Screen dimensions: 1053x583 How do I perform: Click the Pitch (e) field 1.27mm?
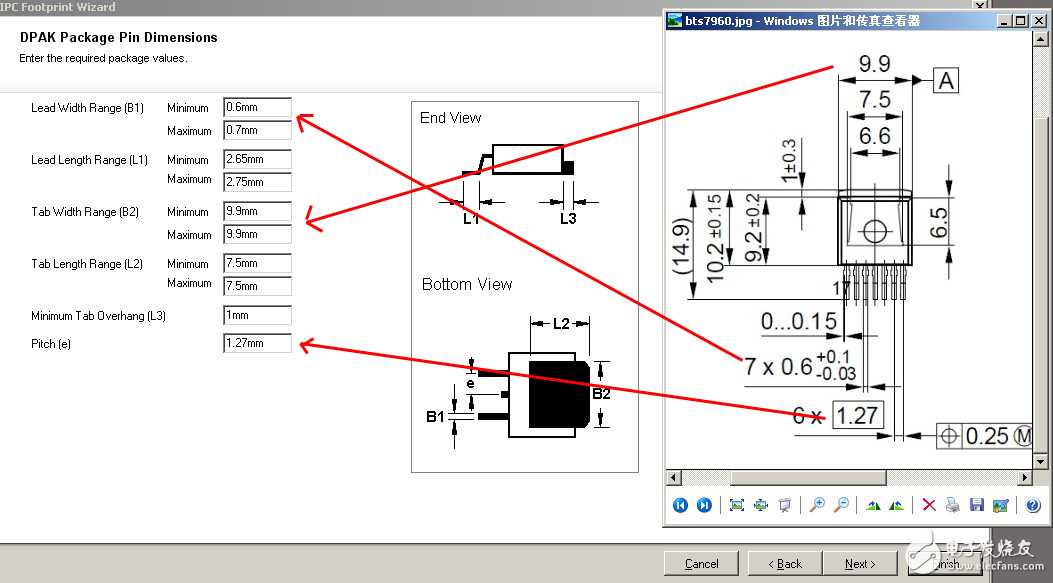click(x=257, y=343)
